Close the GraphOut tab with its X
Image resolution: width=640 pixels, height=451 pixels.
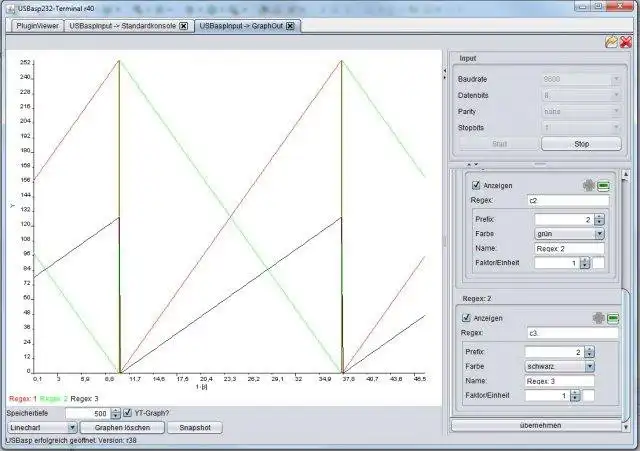290,26
